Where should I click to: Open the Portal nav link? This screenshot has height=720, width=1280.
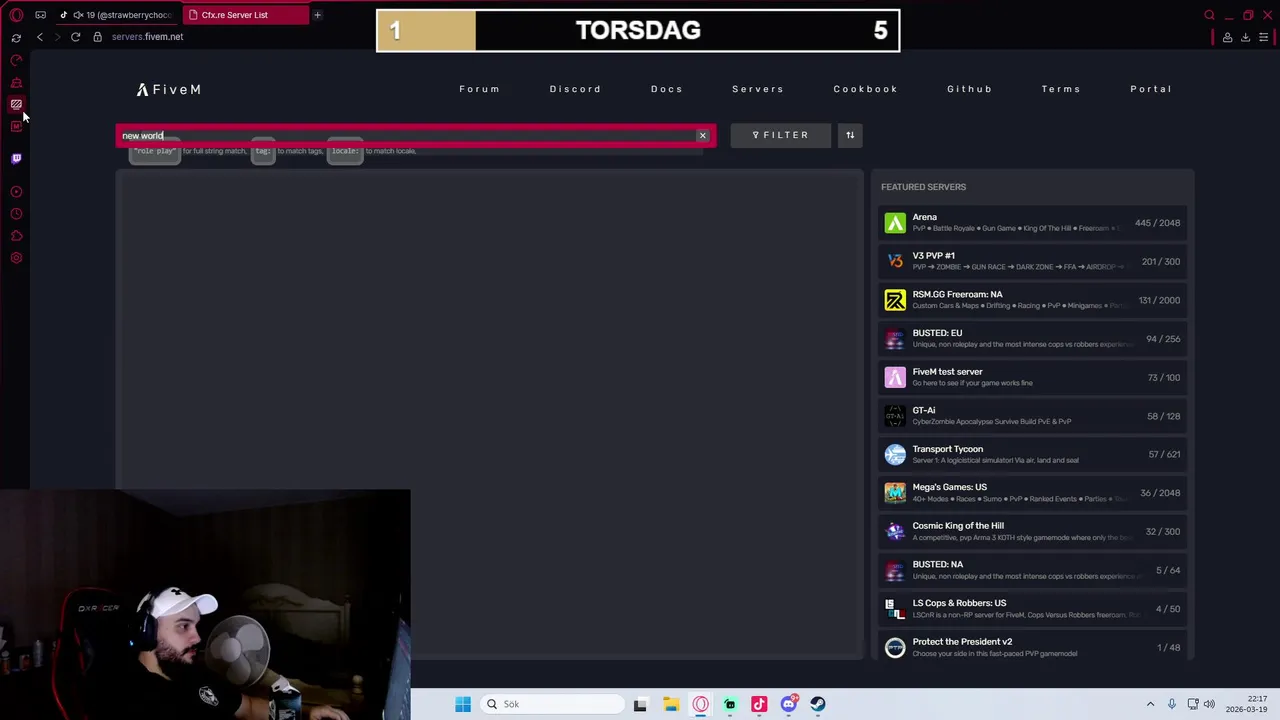pos(1151,89)
